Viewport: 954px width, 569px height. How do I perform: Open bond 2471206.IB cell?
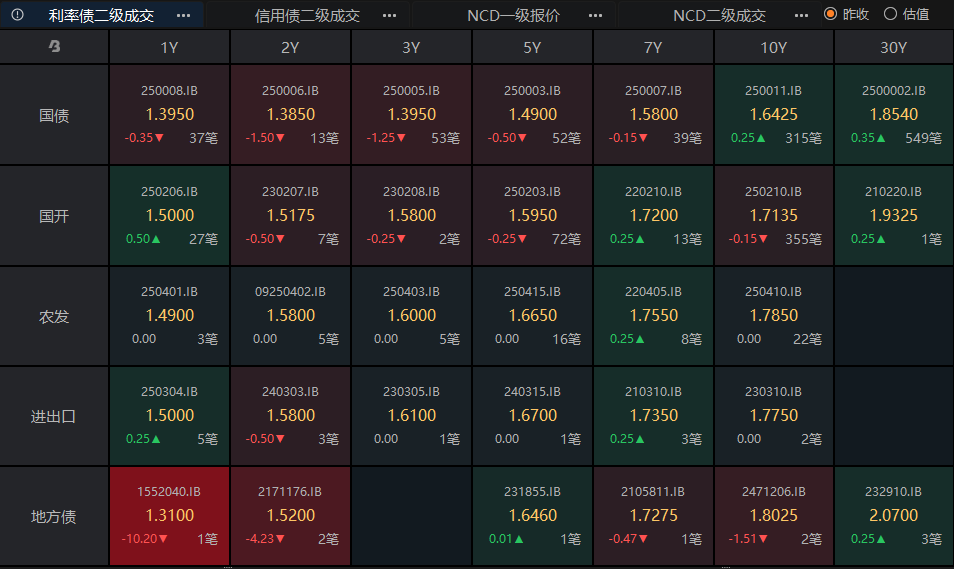pyautogui.click(x=773, y=517)
